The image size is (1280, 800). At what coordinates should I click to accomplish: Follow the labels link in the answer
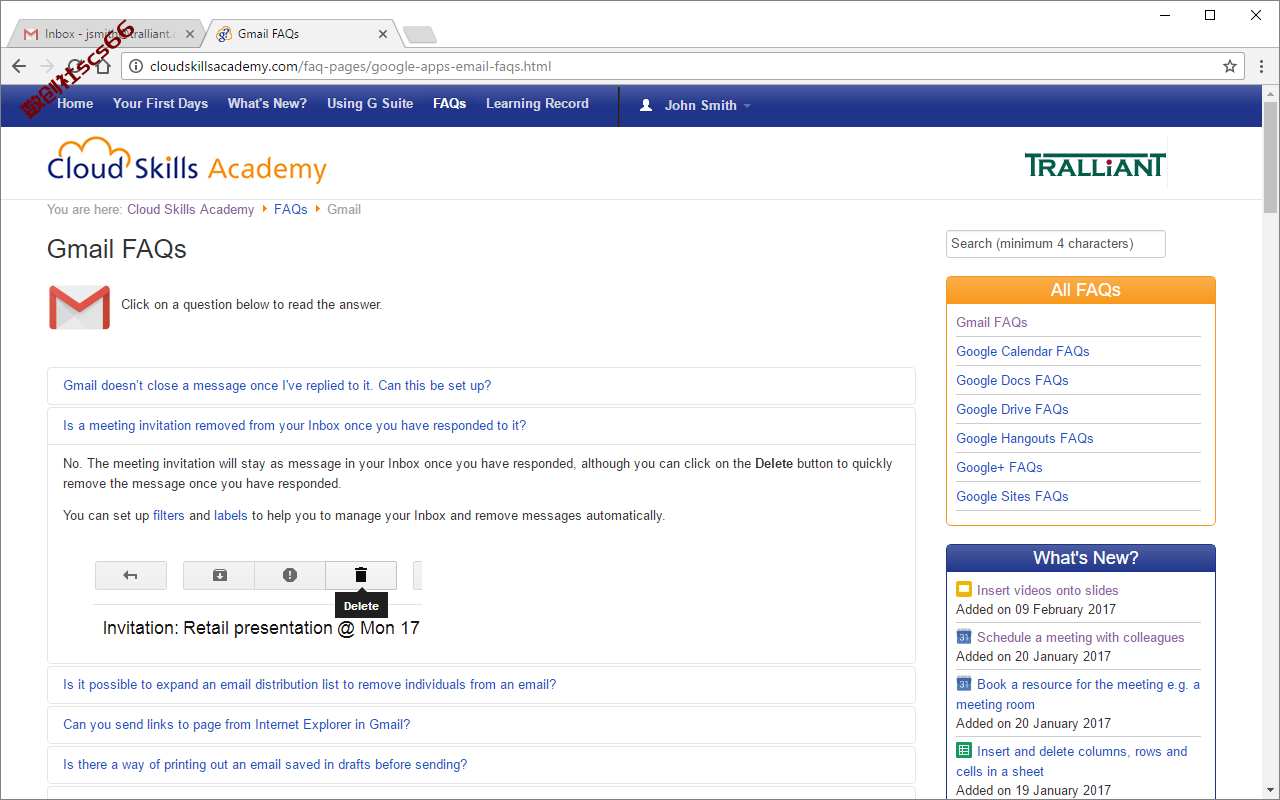click(231, 516)
